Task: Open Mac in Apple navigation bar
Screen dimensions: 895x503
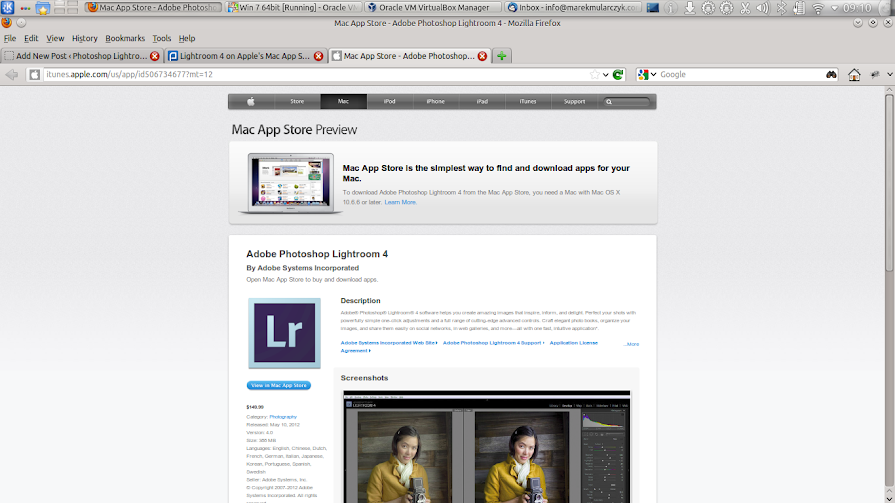Action: click(343, 102)
